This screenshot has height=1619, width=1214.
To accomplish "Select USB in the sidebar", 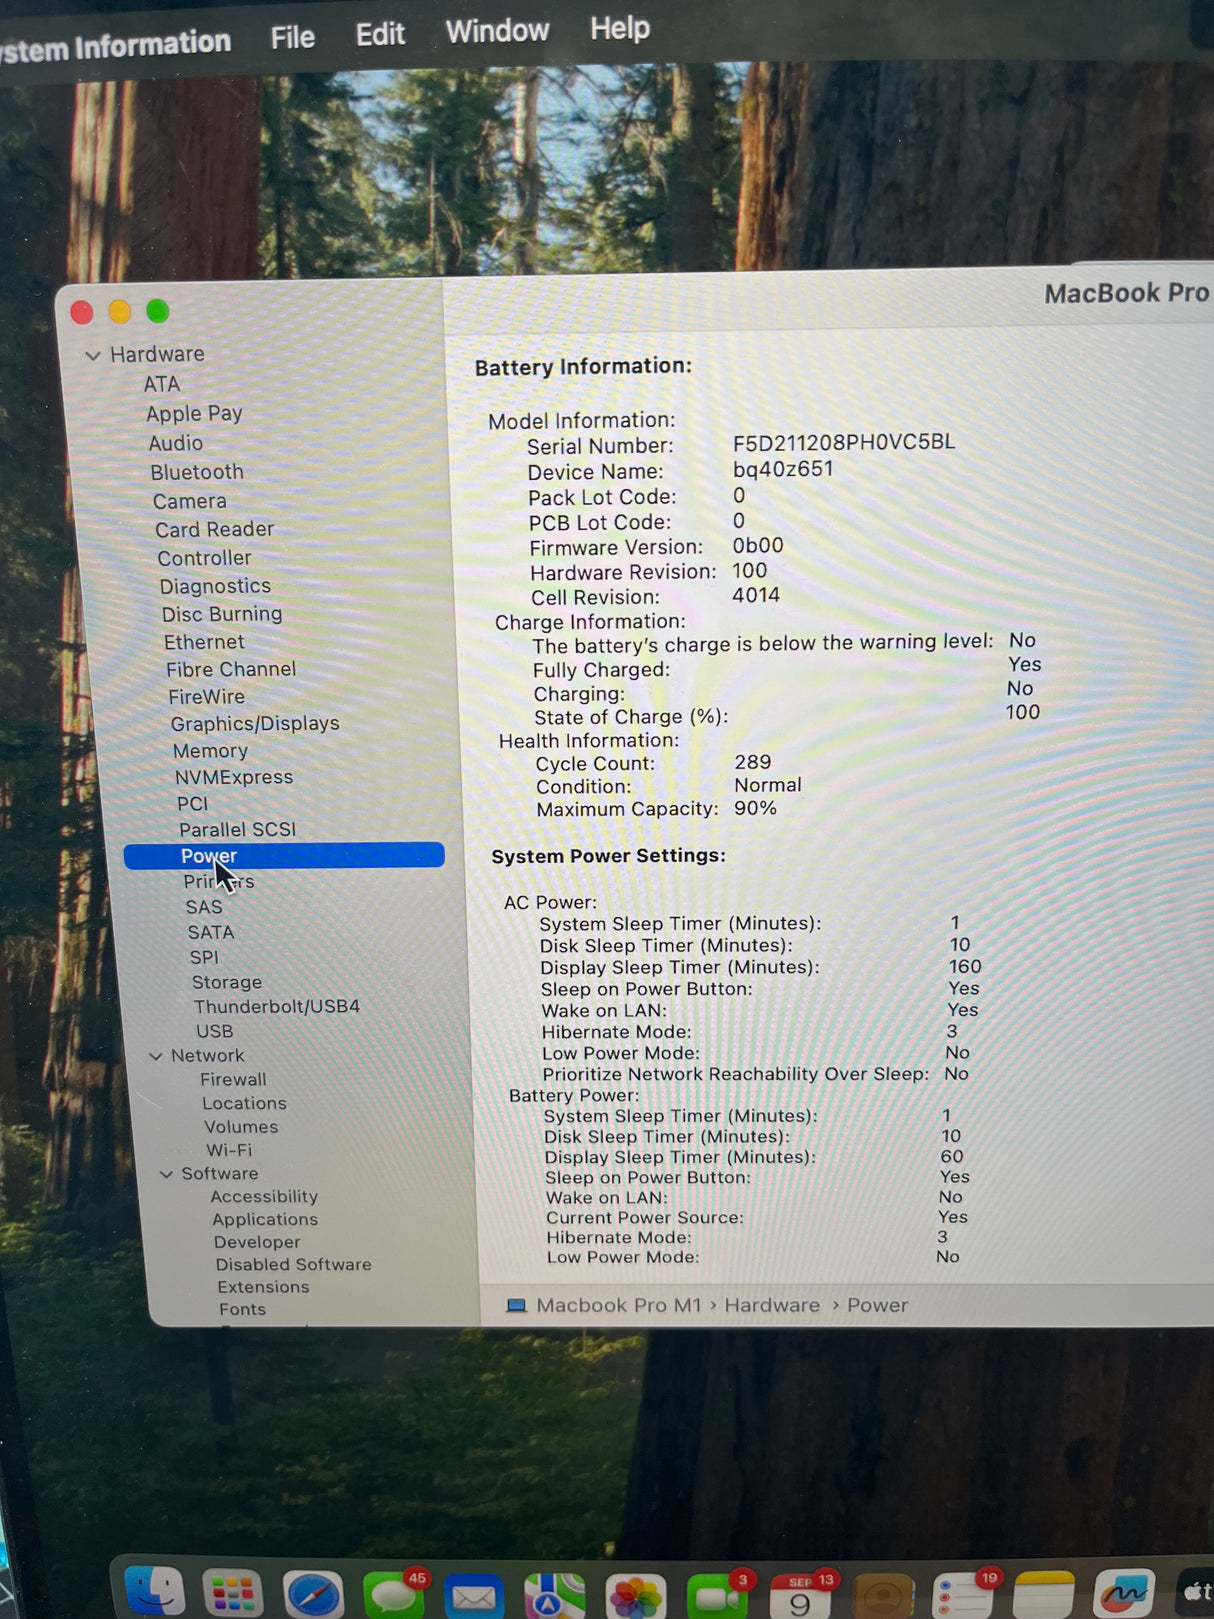I will click(x=214, y=1031).
